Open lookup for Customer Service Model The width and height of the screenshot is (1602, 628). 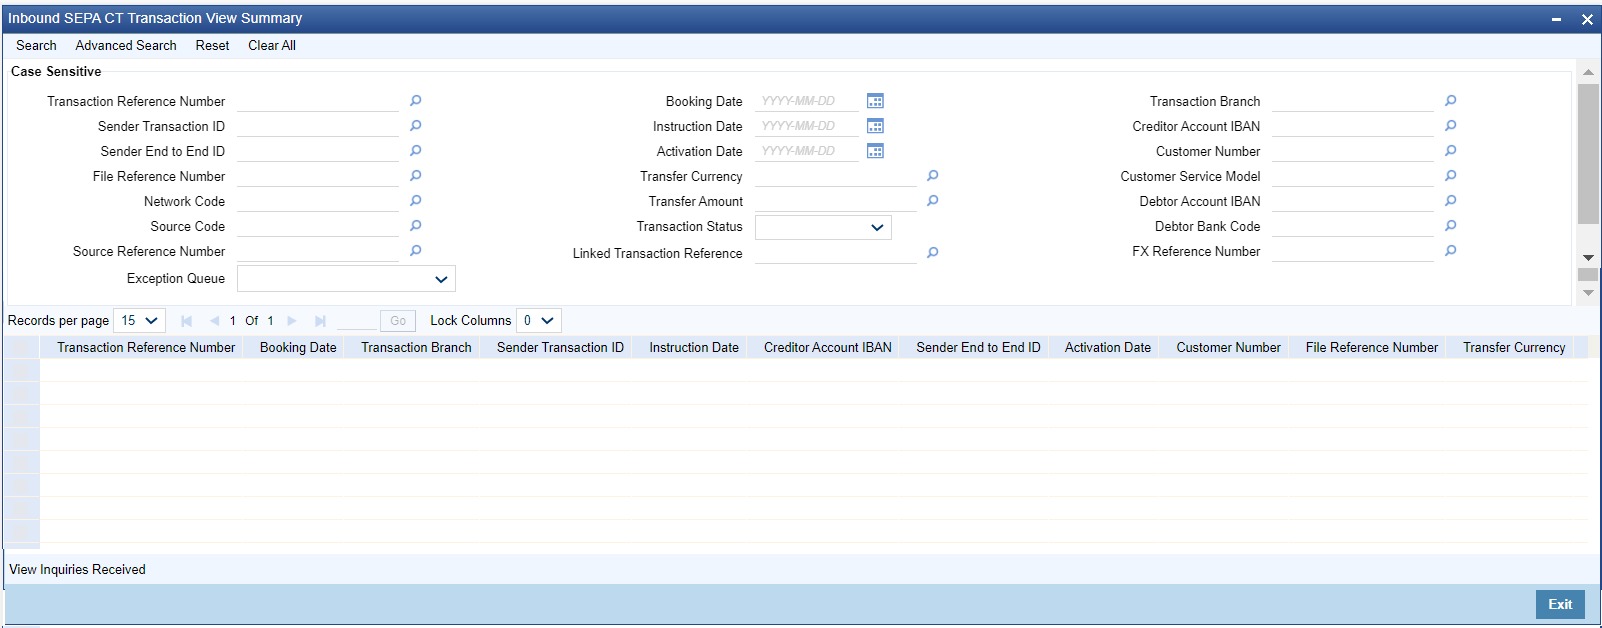(x=1451, y=176)
